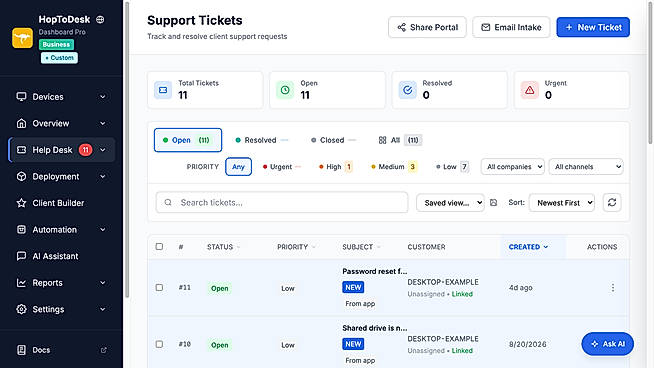This screenshot has width=654, height=368.
Task: Open the Ask AI floating button
Action: [608, 344]
